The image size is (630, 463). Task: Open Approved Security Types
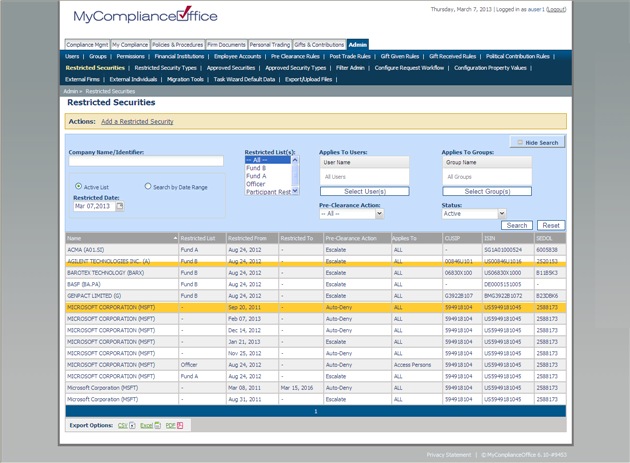pos(296,68)
